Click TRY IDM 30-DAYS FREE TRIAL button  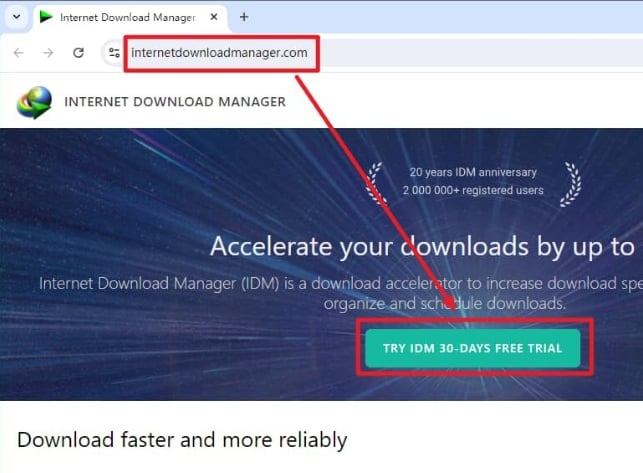pos(473,348)
